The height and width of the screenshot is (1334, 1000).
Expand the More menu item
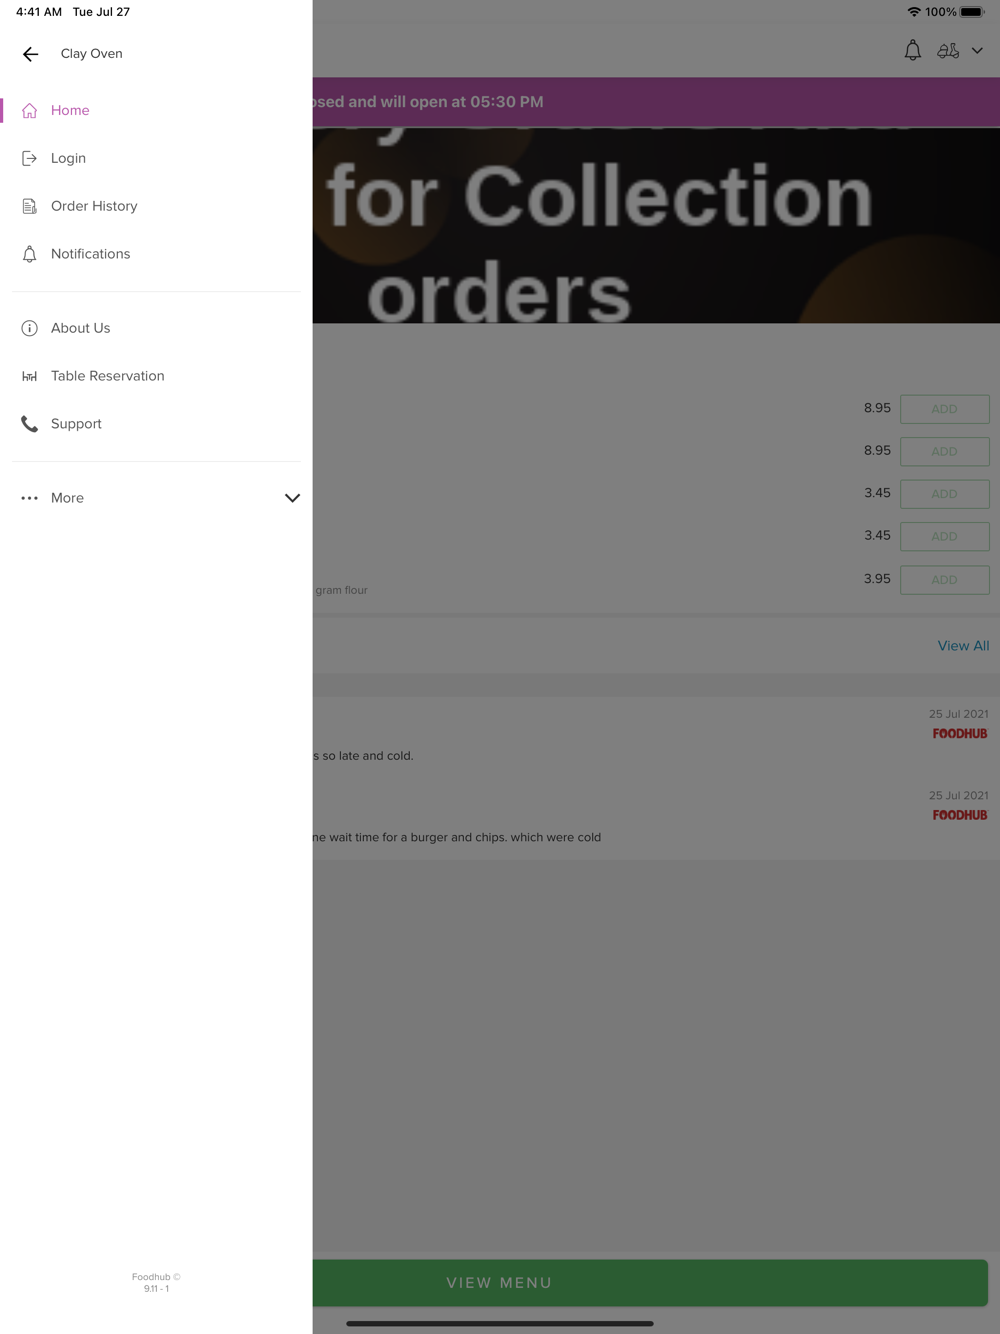click(x=156, y=498)
